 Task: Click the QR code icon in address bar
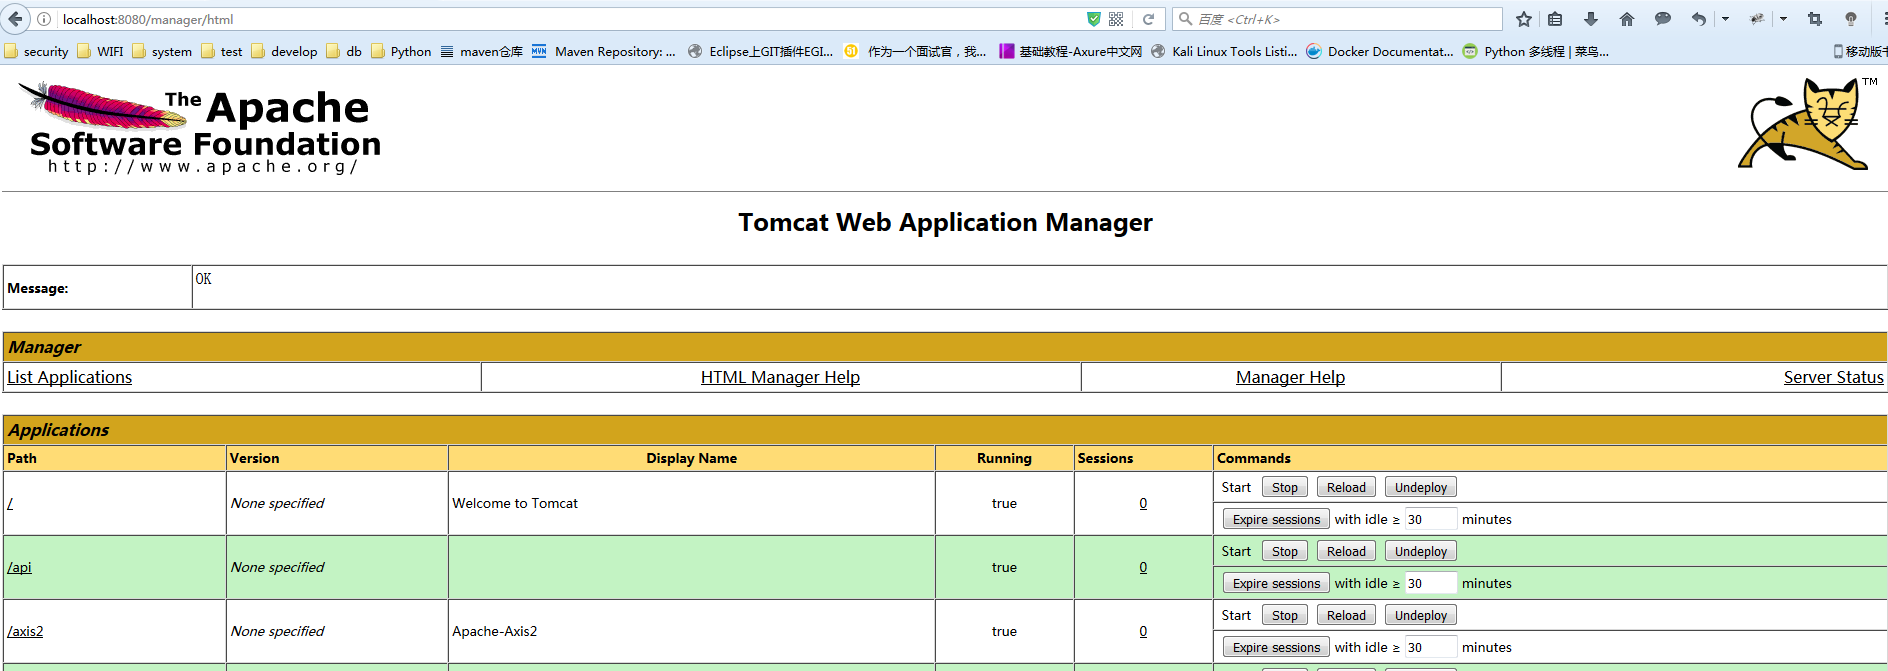point(1116,19)
